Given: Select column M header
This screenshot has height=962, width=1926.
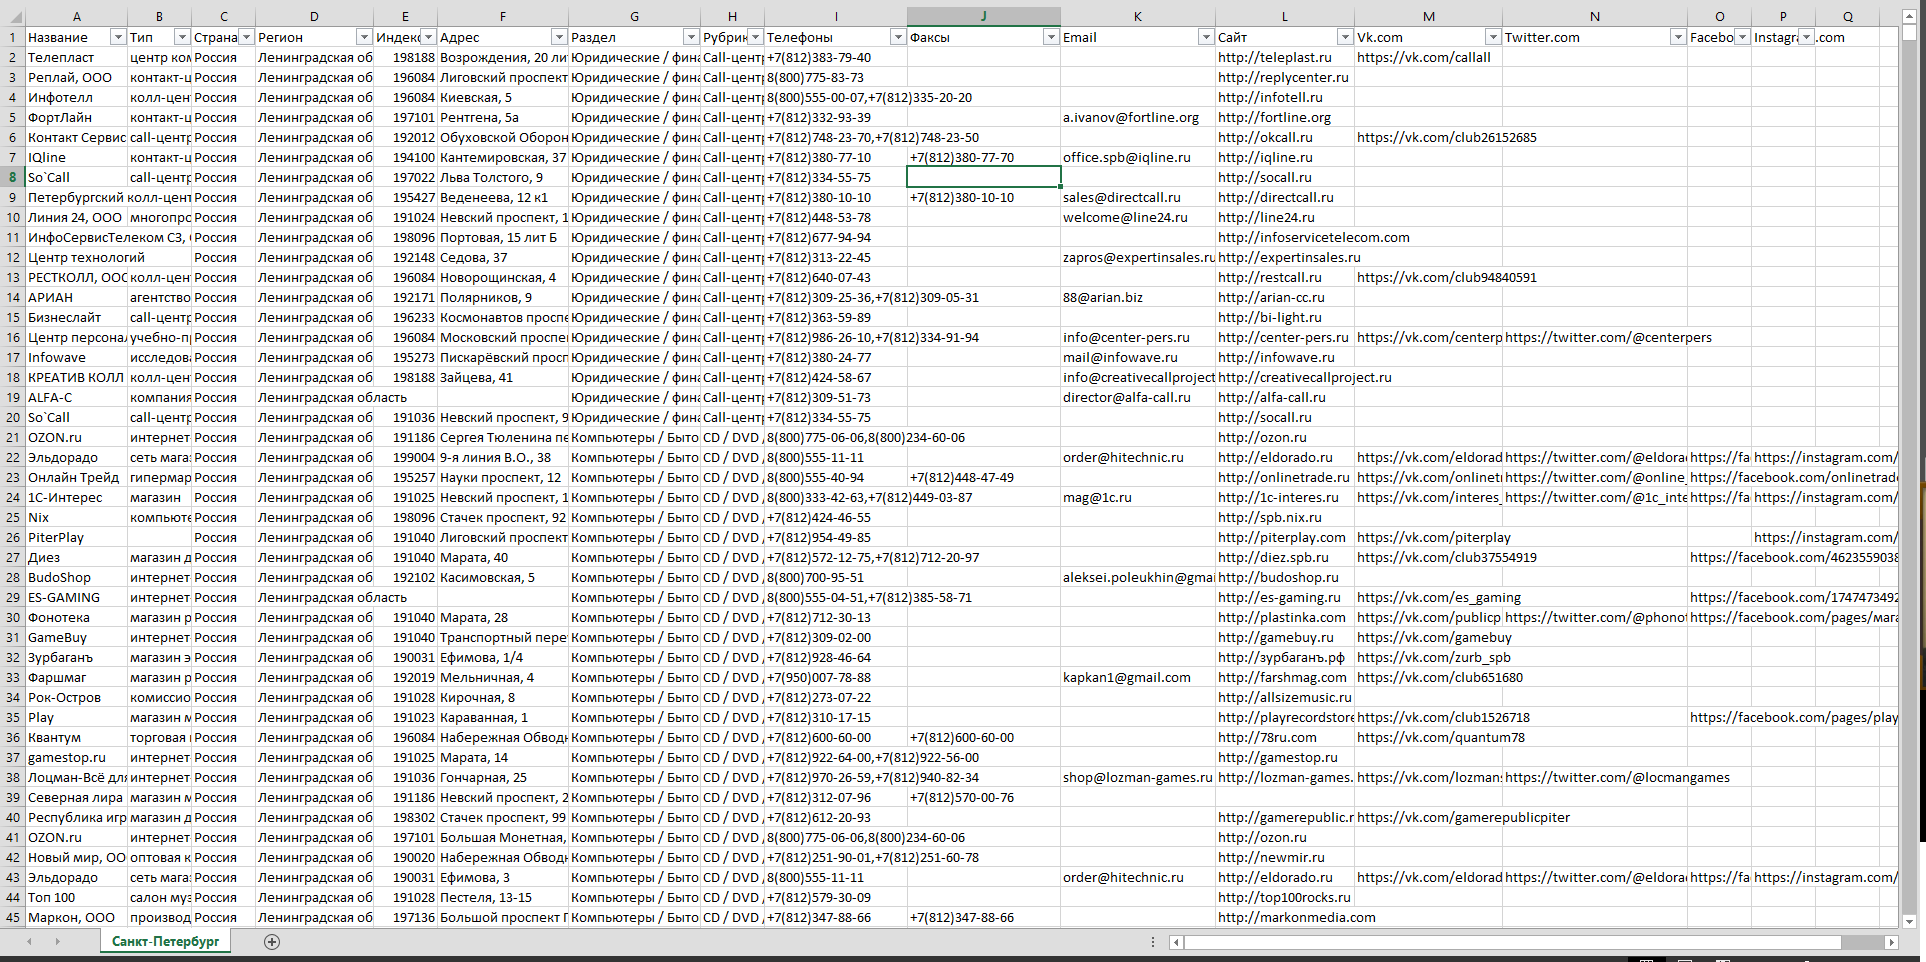Looking at the screenshot, I should 1429,17.
